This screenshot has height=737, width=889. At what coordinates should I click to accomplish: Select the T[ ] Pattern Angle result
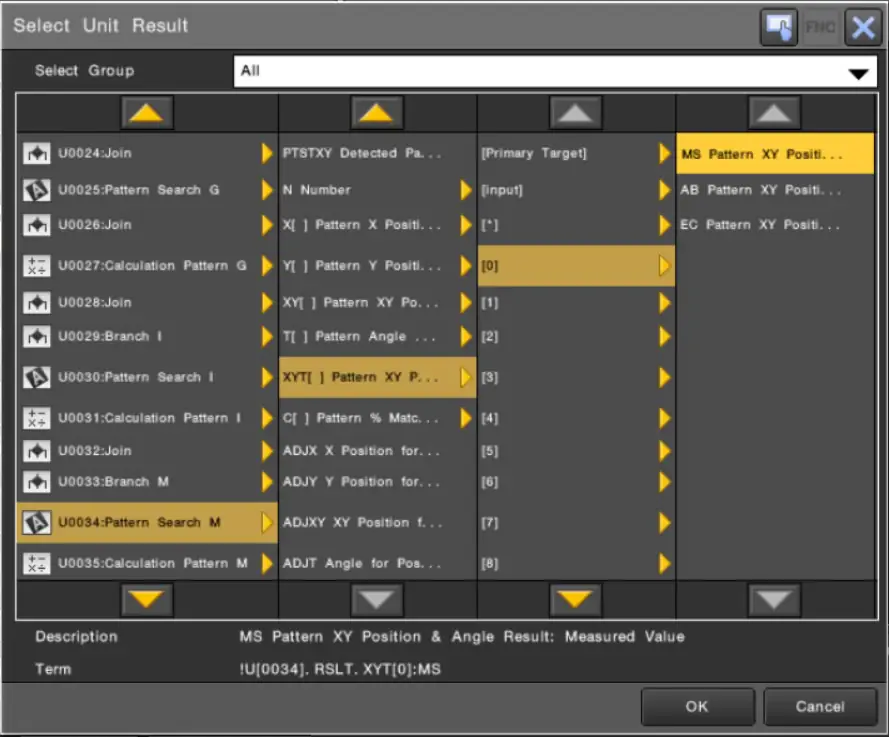click(362, 337)
